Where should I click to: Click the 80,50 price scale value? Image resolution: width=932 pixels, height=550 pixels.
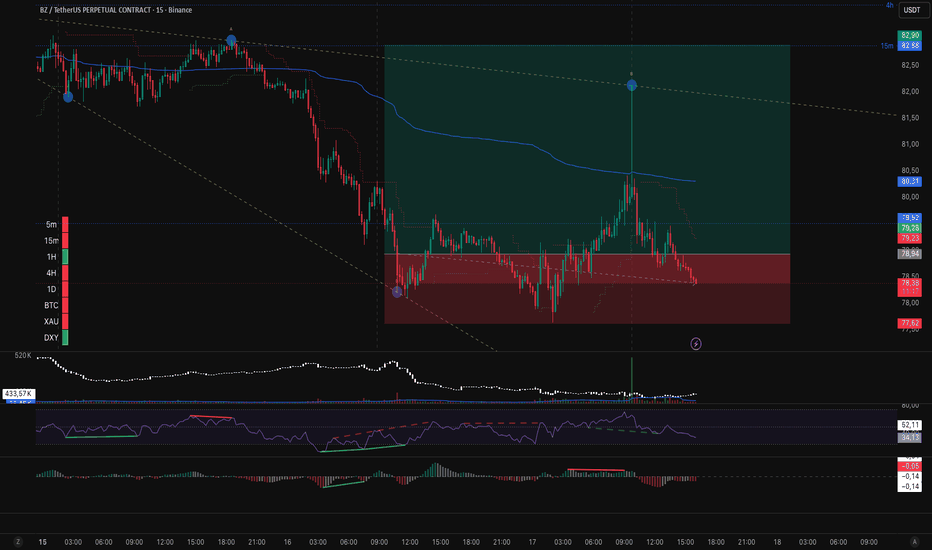click(910, 171)
